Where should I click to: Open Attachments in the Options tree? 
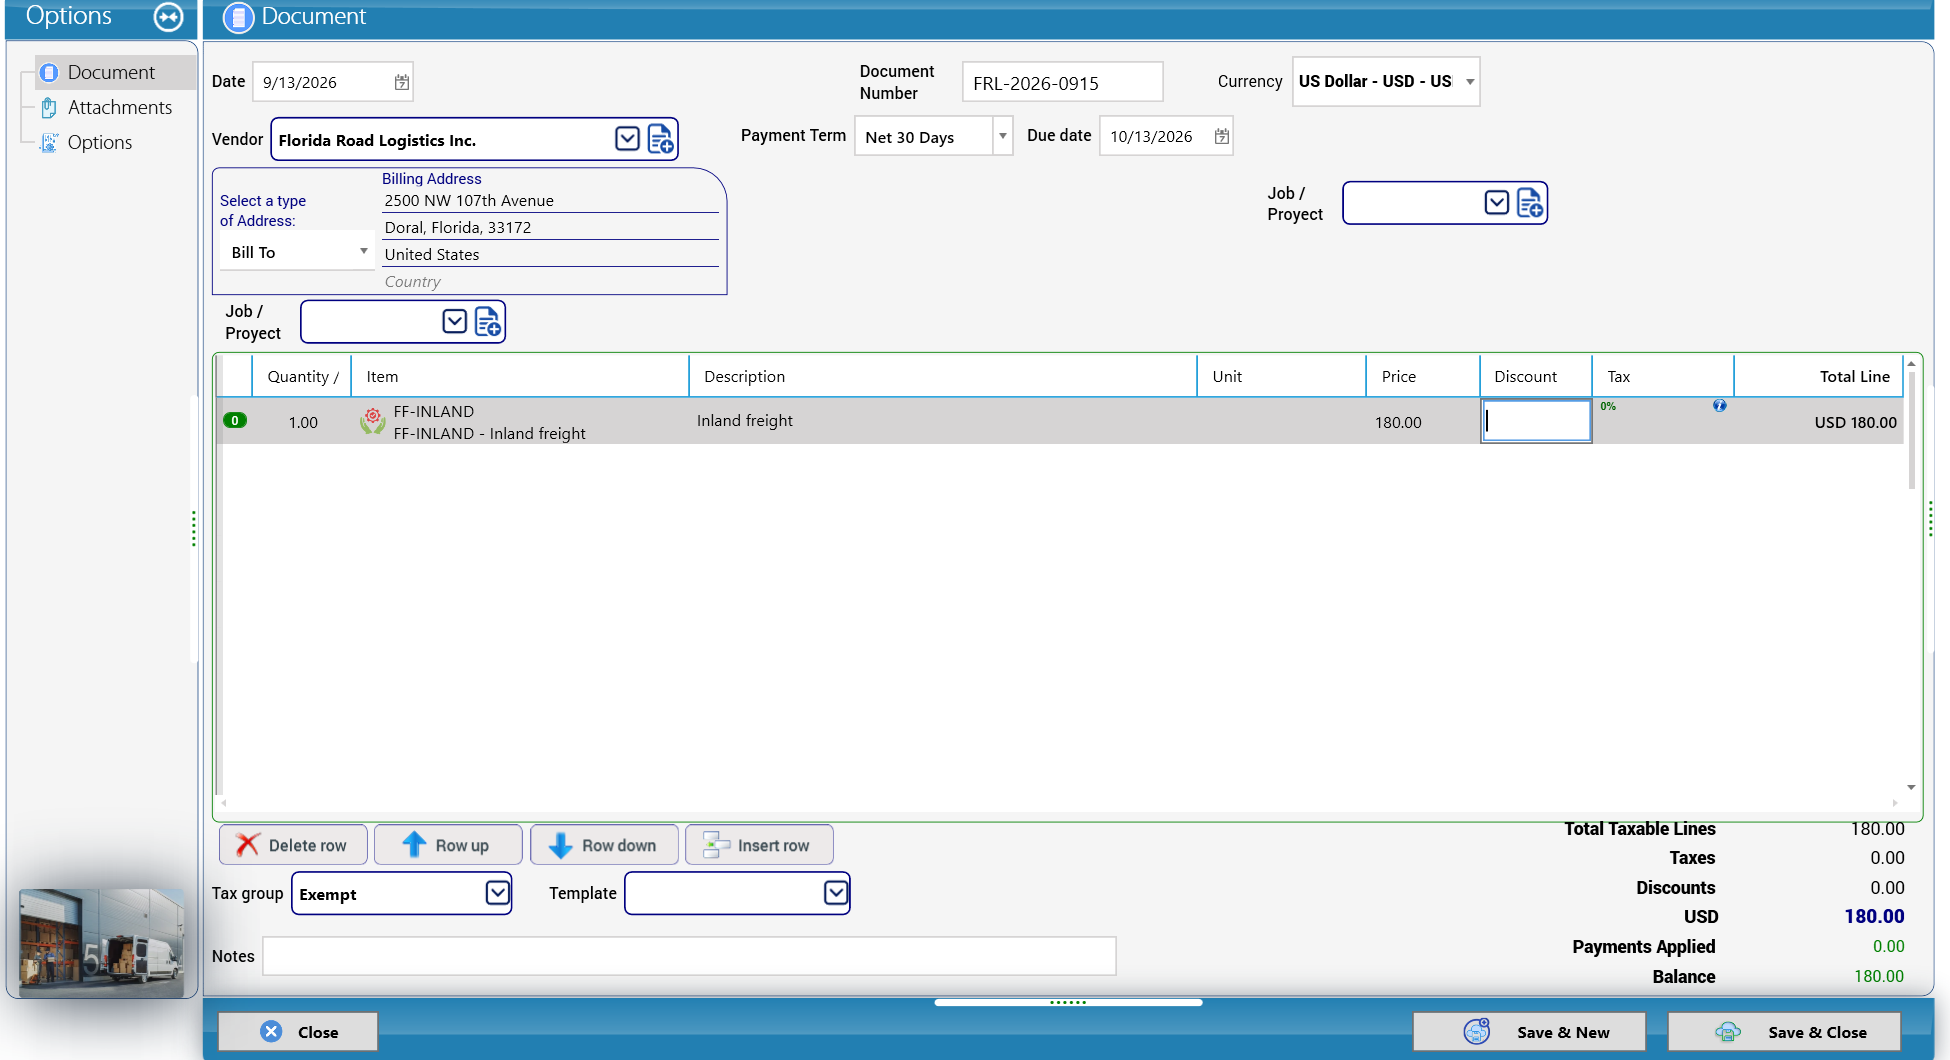(x=120, y=107)
